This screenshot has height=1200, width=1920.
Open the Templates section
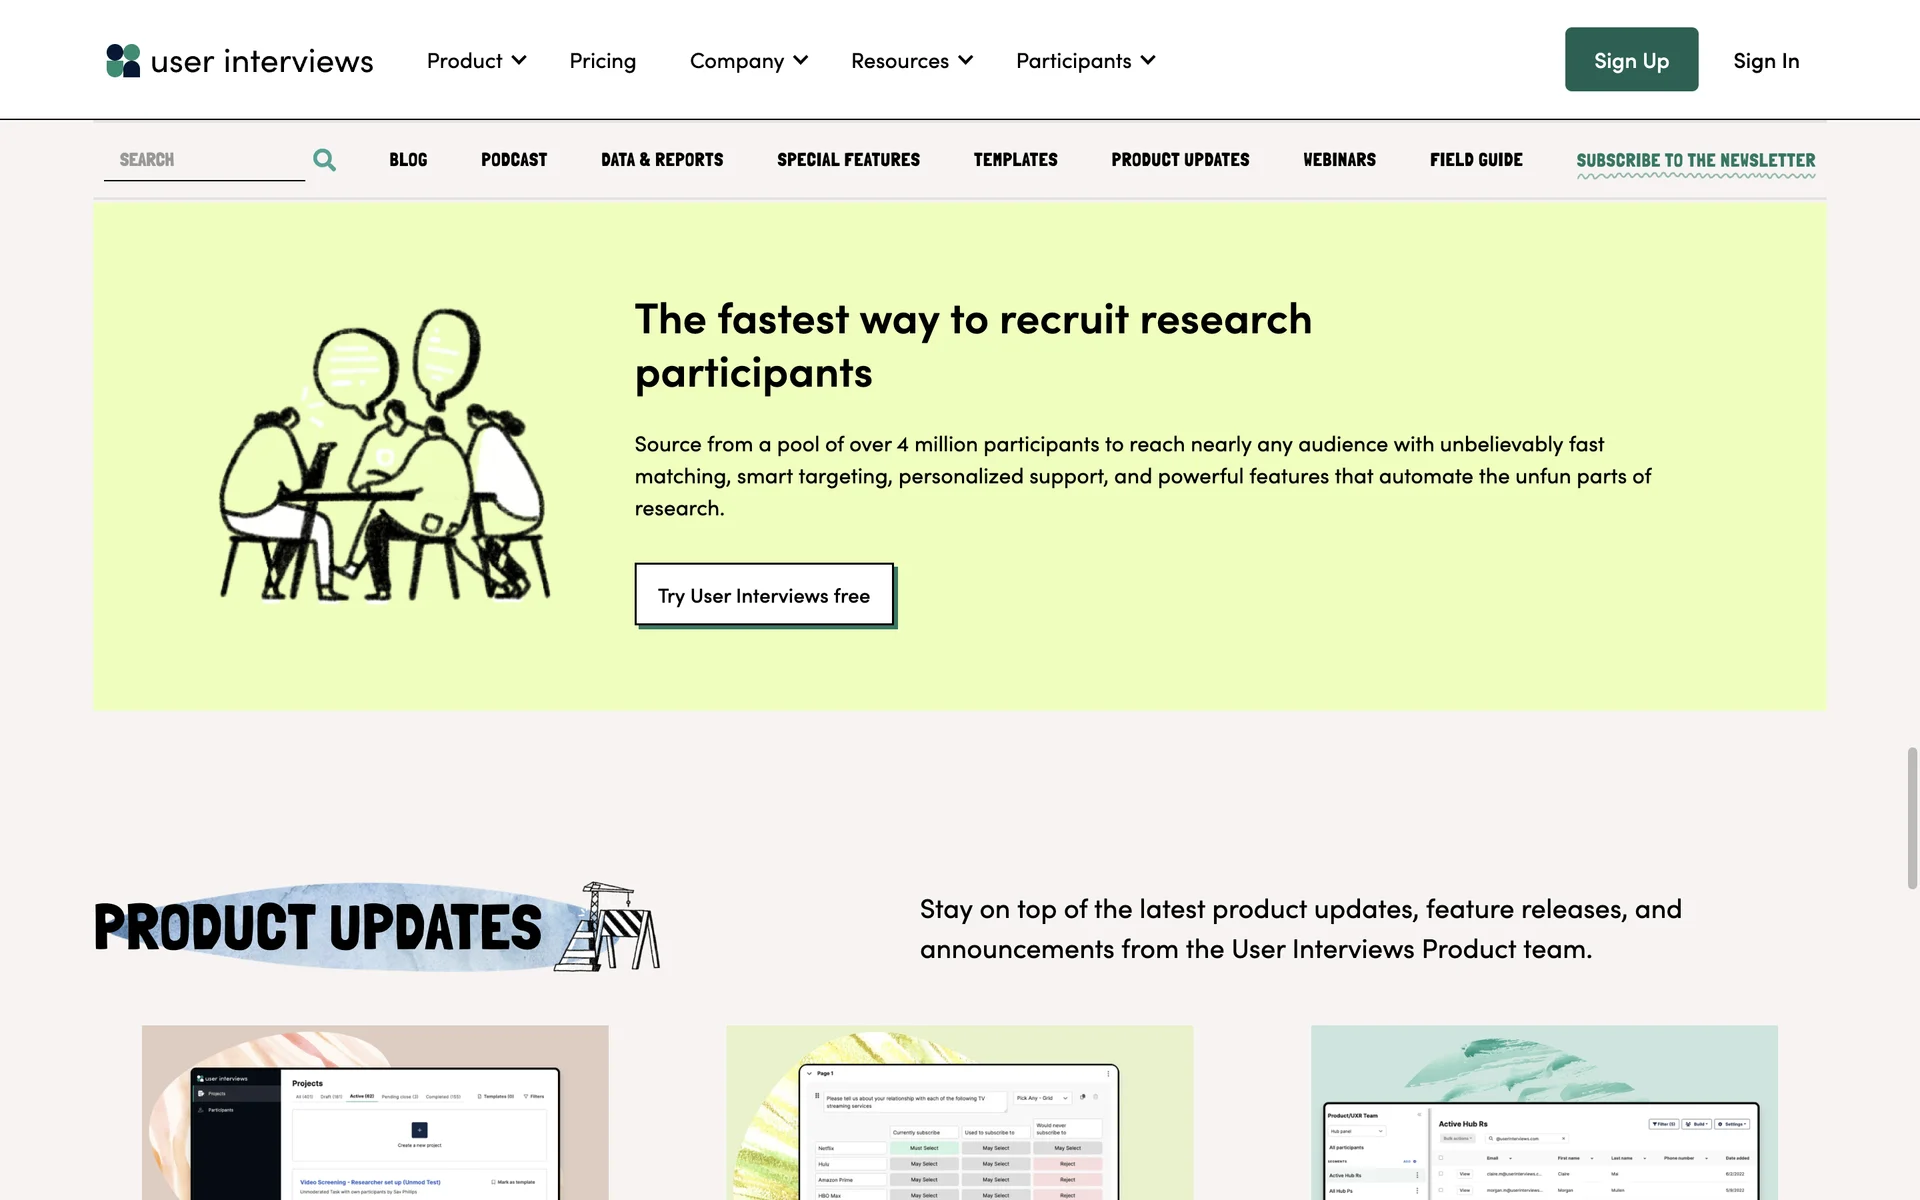tap(1015, 160)
